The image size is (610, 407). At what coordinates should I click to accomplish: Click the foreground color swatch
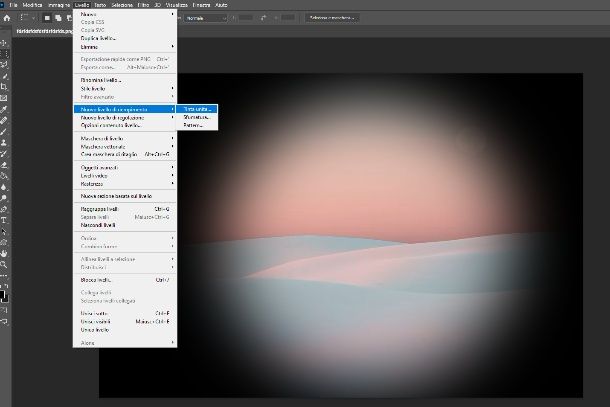(2, 294)
